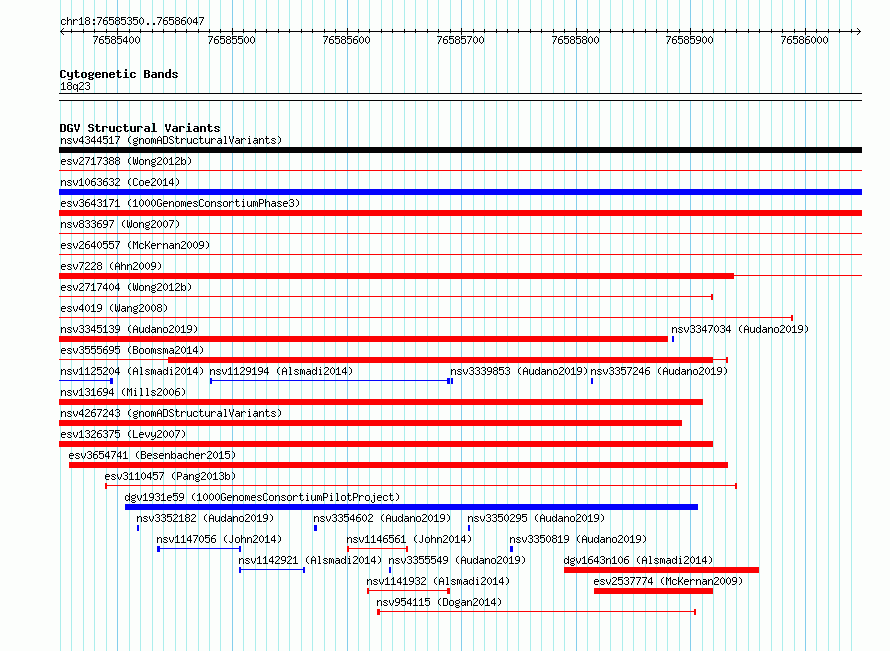Click the nsv833697 (Wong2007) label
Screen dimensions: 890x651
120,224
